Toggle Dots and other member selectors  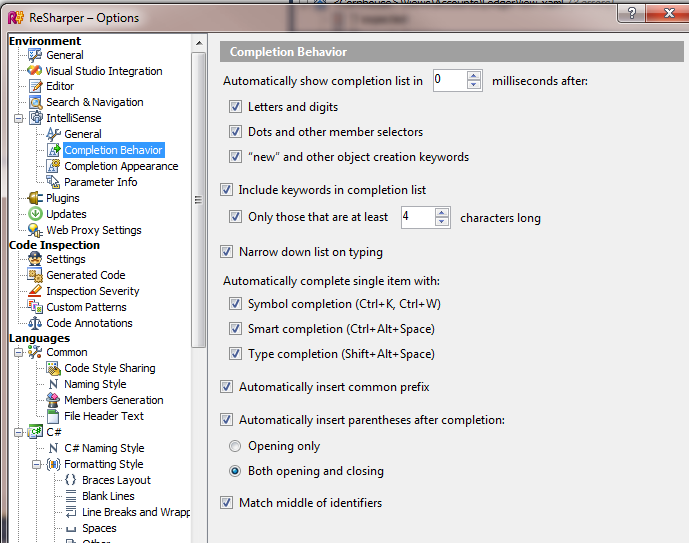pos(236,132)
